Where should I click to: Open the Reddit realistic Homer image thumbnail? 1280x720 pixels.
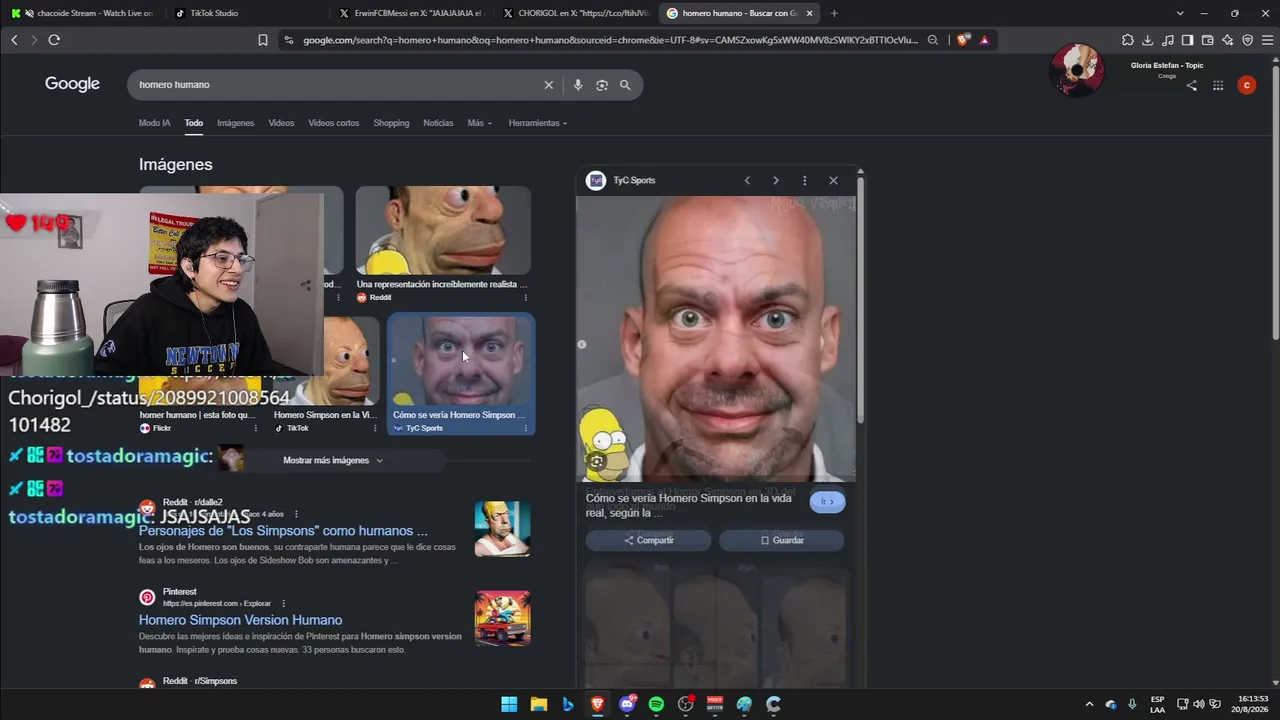coord(443,230)
